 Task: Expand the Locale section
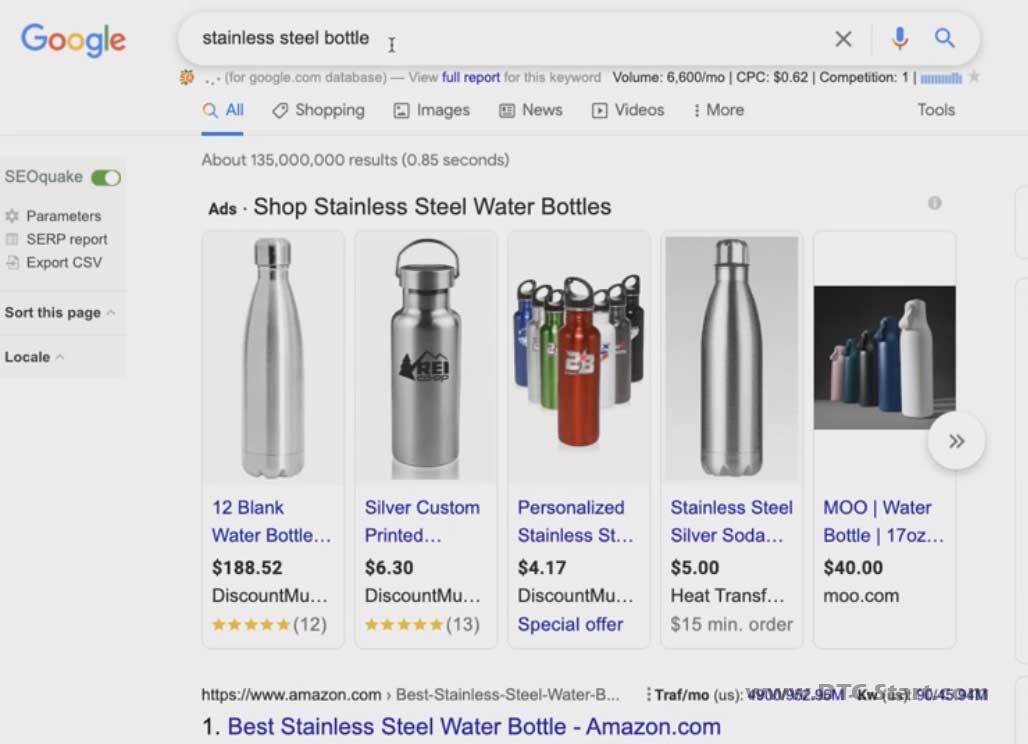pyautogui.click(x=34, y=357)
